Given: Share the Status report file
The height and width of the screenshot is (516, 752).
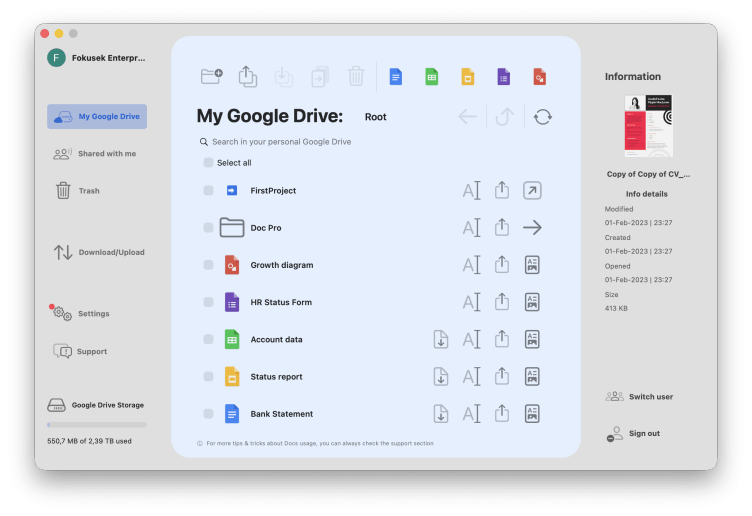Looking at the screenshot, I should coord(502,375).
